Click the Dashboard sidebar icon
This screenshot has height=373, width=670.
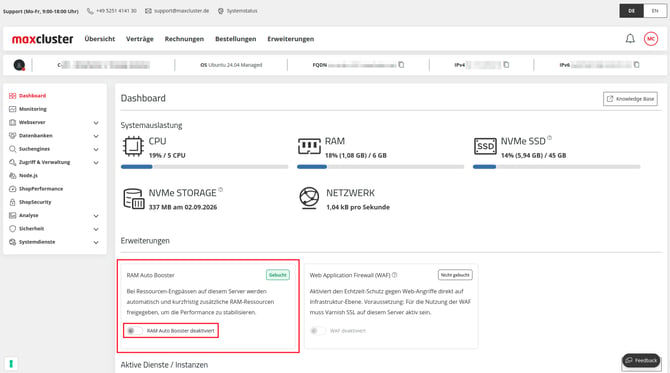(12, 96)
